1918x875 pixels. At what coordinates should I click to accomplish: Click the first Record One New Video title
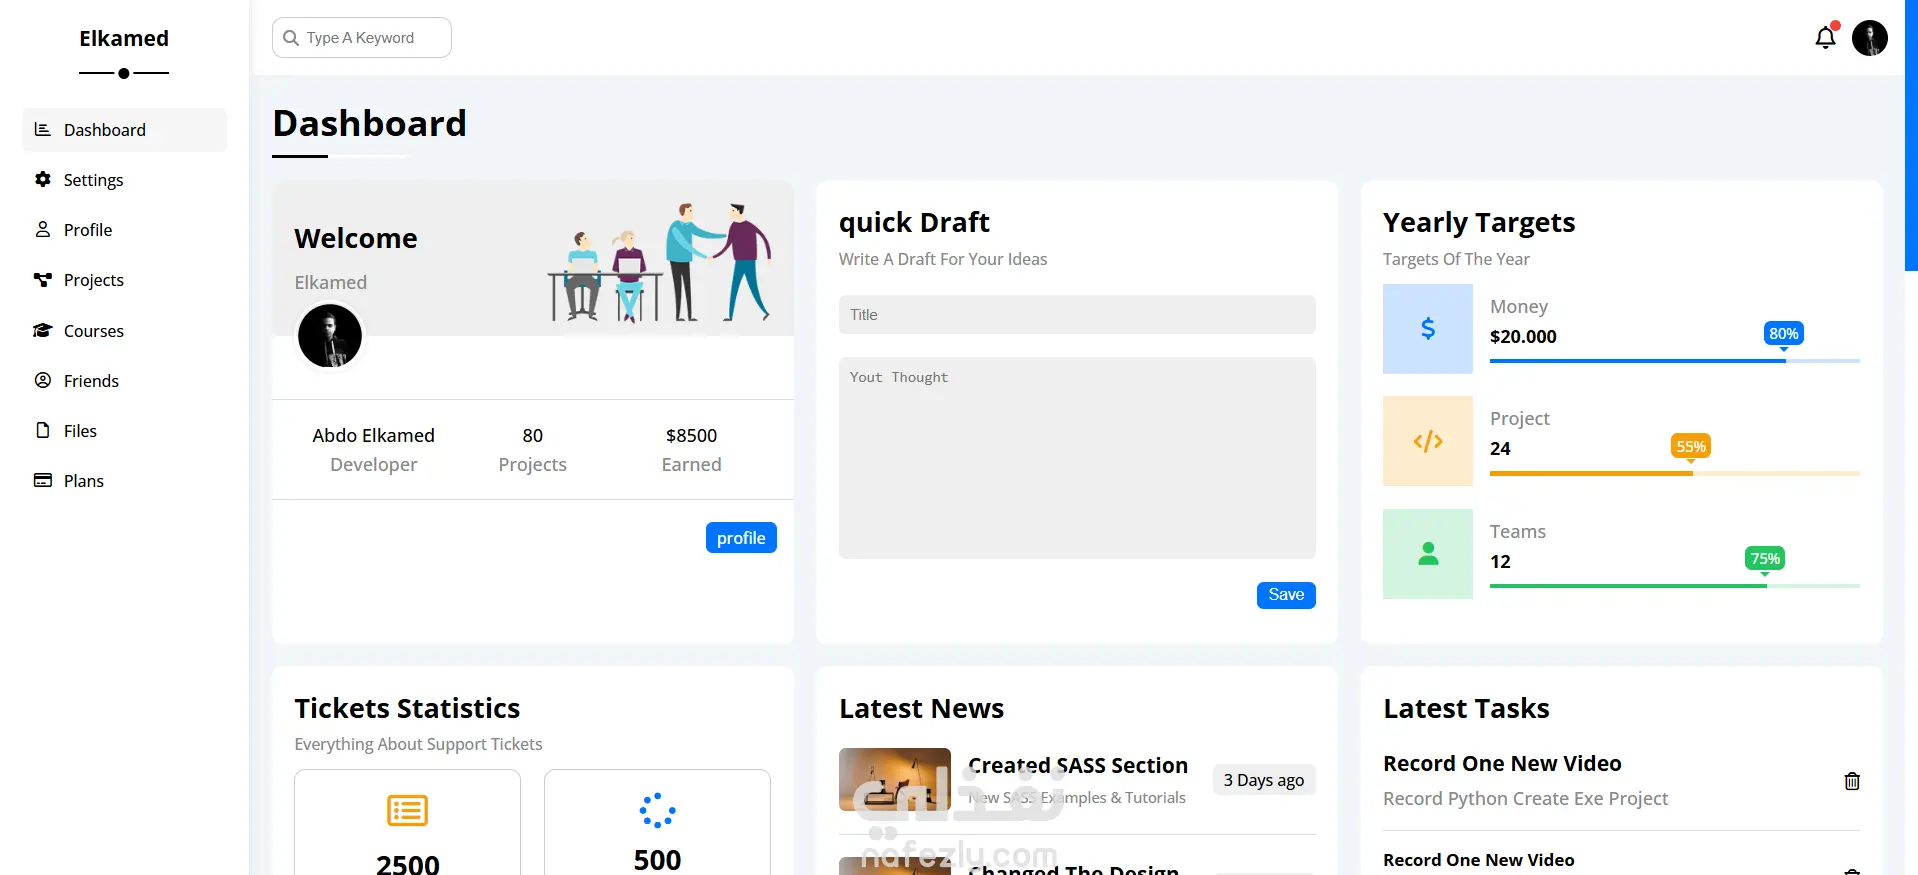tap(1502, 763)
